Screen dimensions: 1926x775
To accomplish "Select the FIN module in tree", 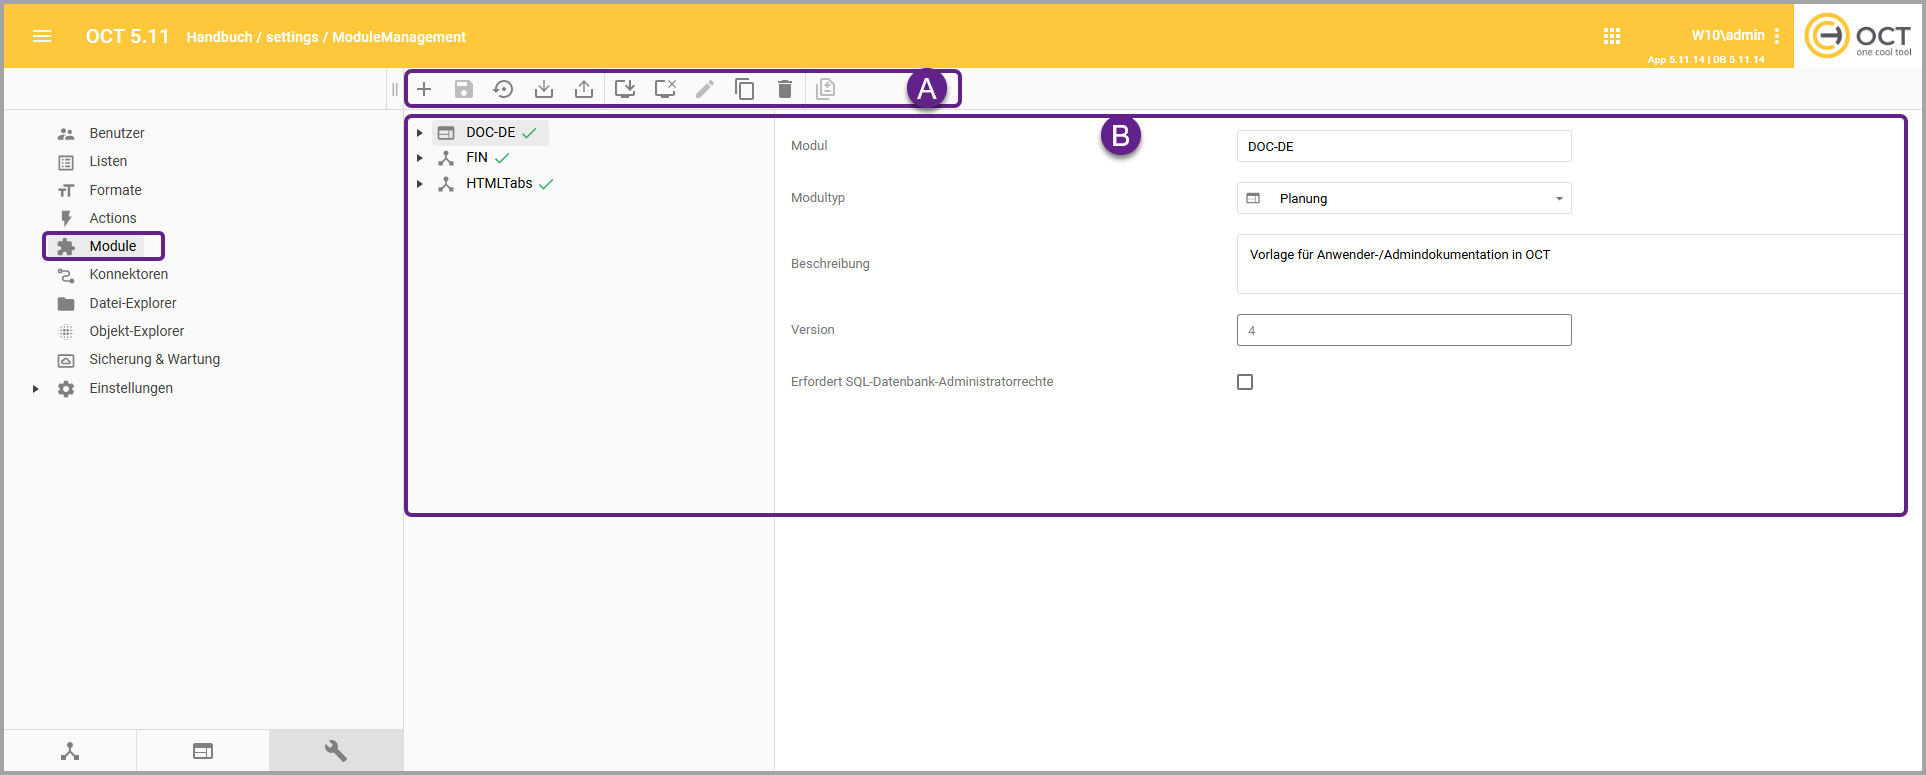I will coord(477,158).
